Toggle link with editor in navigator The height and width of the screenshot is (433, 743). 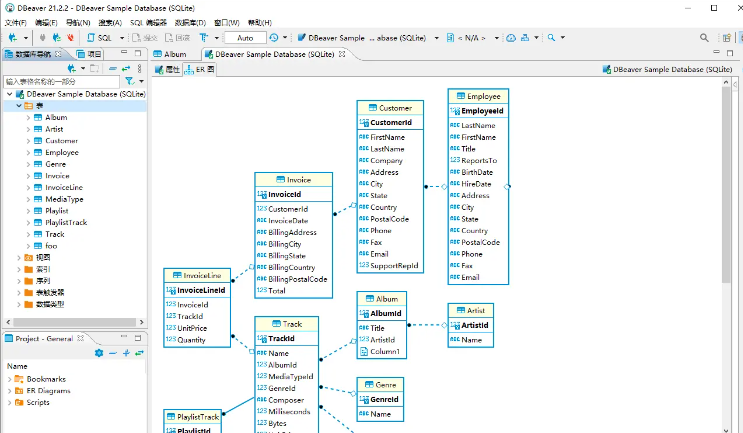point(126,69)
